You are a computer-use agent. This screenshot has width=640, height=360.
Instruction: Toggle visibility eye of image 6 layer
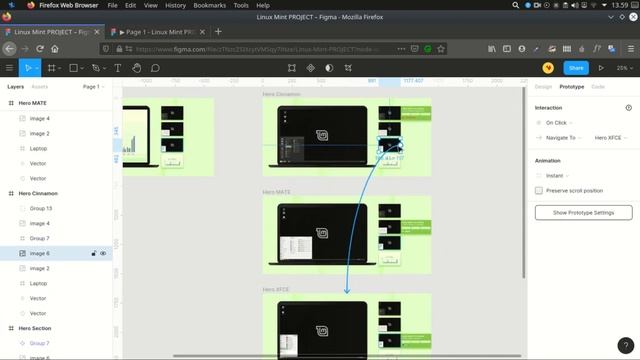tap(103, 253)
